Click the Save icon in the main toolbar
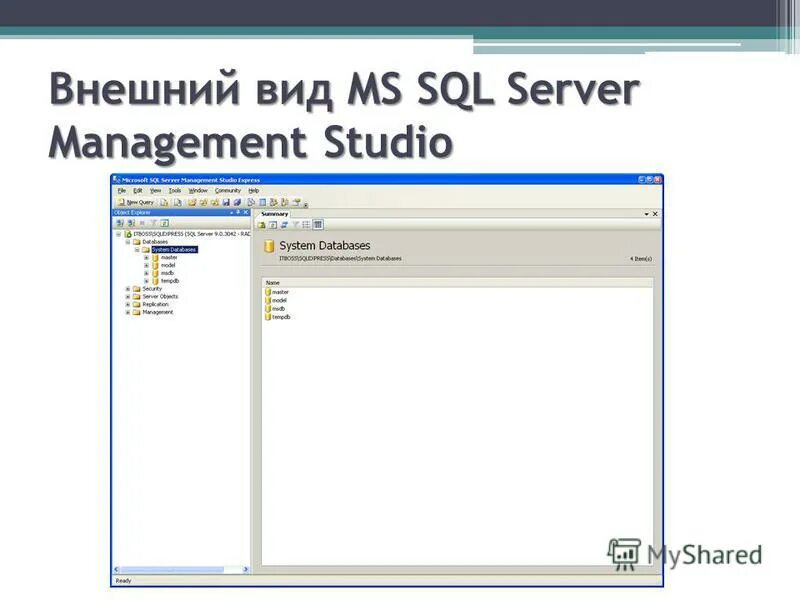The height and width of the screenshot is (600, 800). point(226,202)
